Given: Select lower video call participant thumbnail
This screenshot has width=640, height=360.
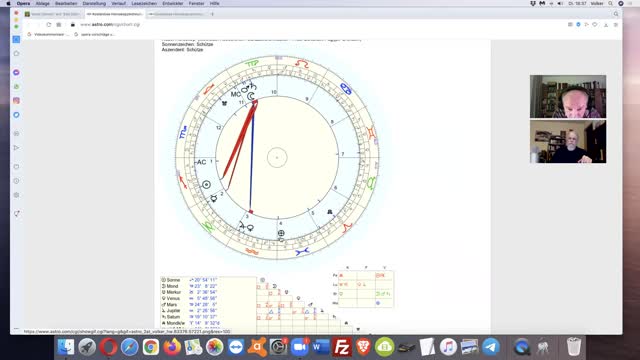Looking at the screenshot, I should [568, 141].
